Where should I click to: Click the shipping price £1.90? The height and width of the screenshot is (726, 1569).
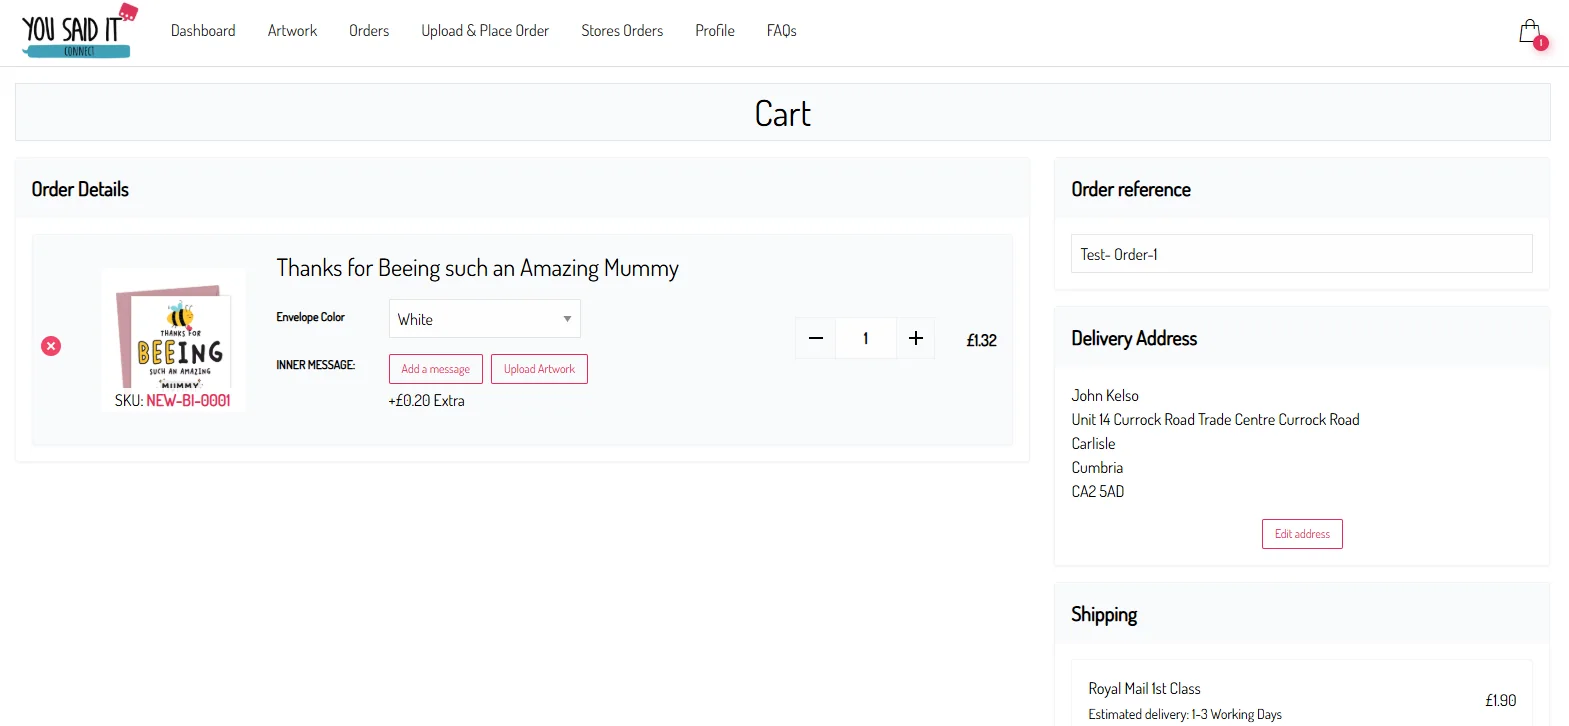(1500, 700)
